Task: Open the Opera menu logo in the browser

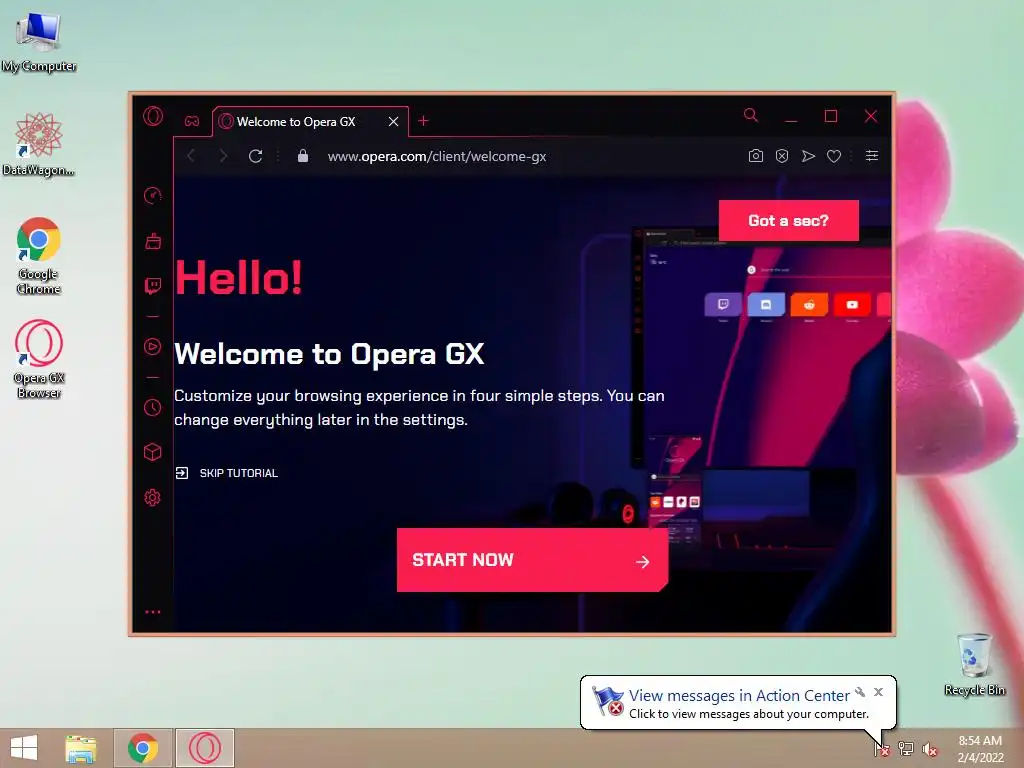Action: click(x=153, y=116)
